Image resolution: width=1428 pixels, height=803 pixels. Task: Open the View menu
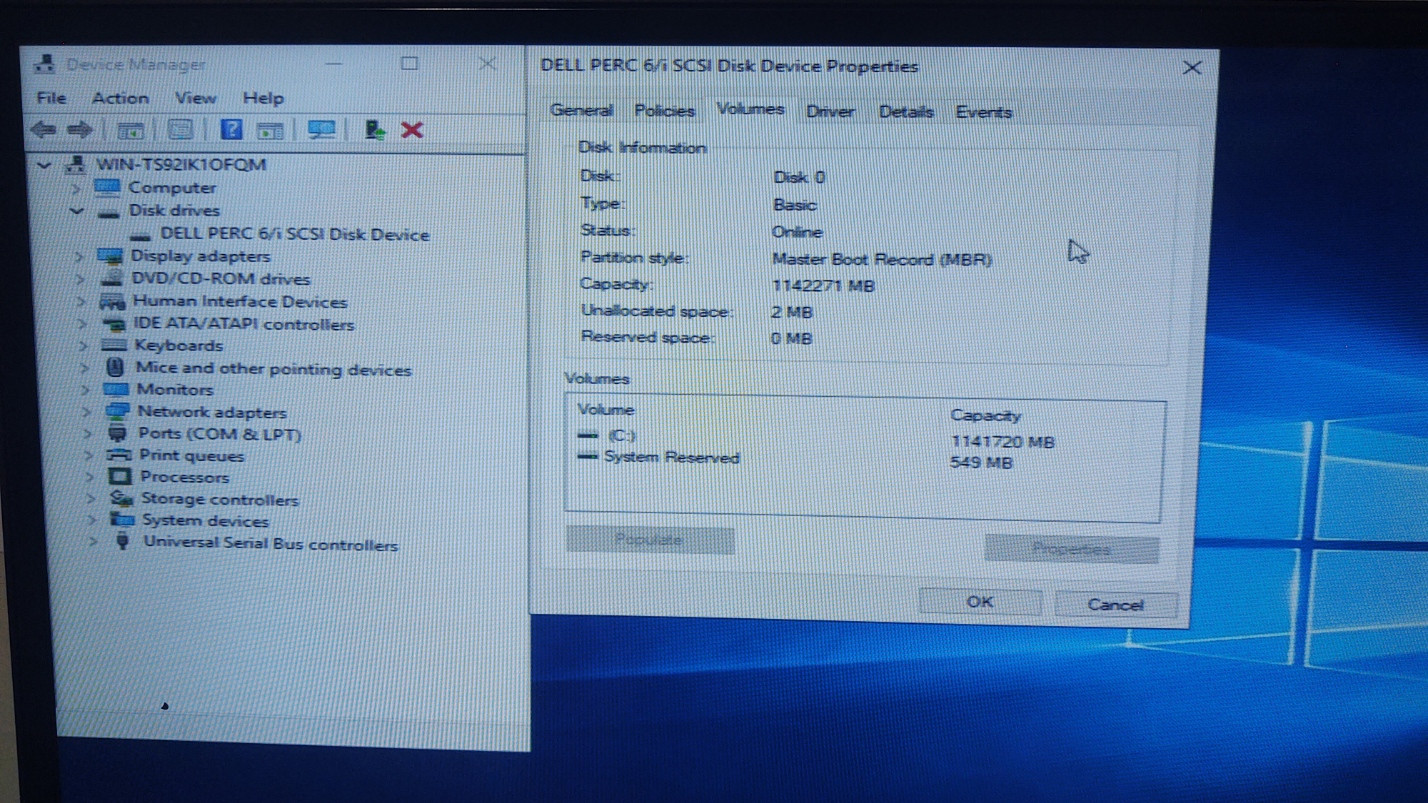[x=195, y=98]
